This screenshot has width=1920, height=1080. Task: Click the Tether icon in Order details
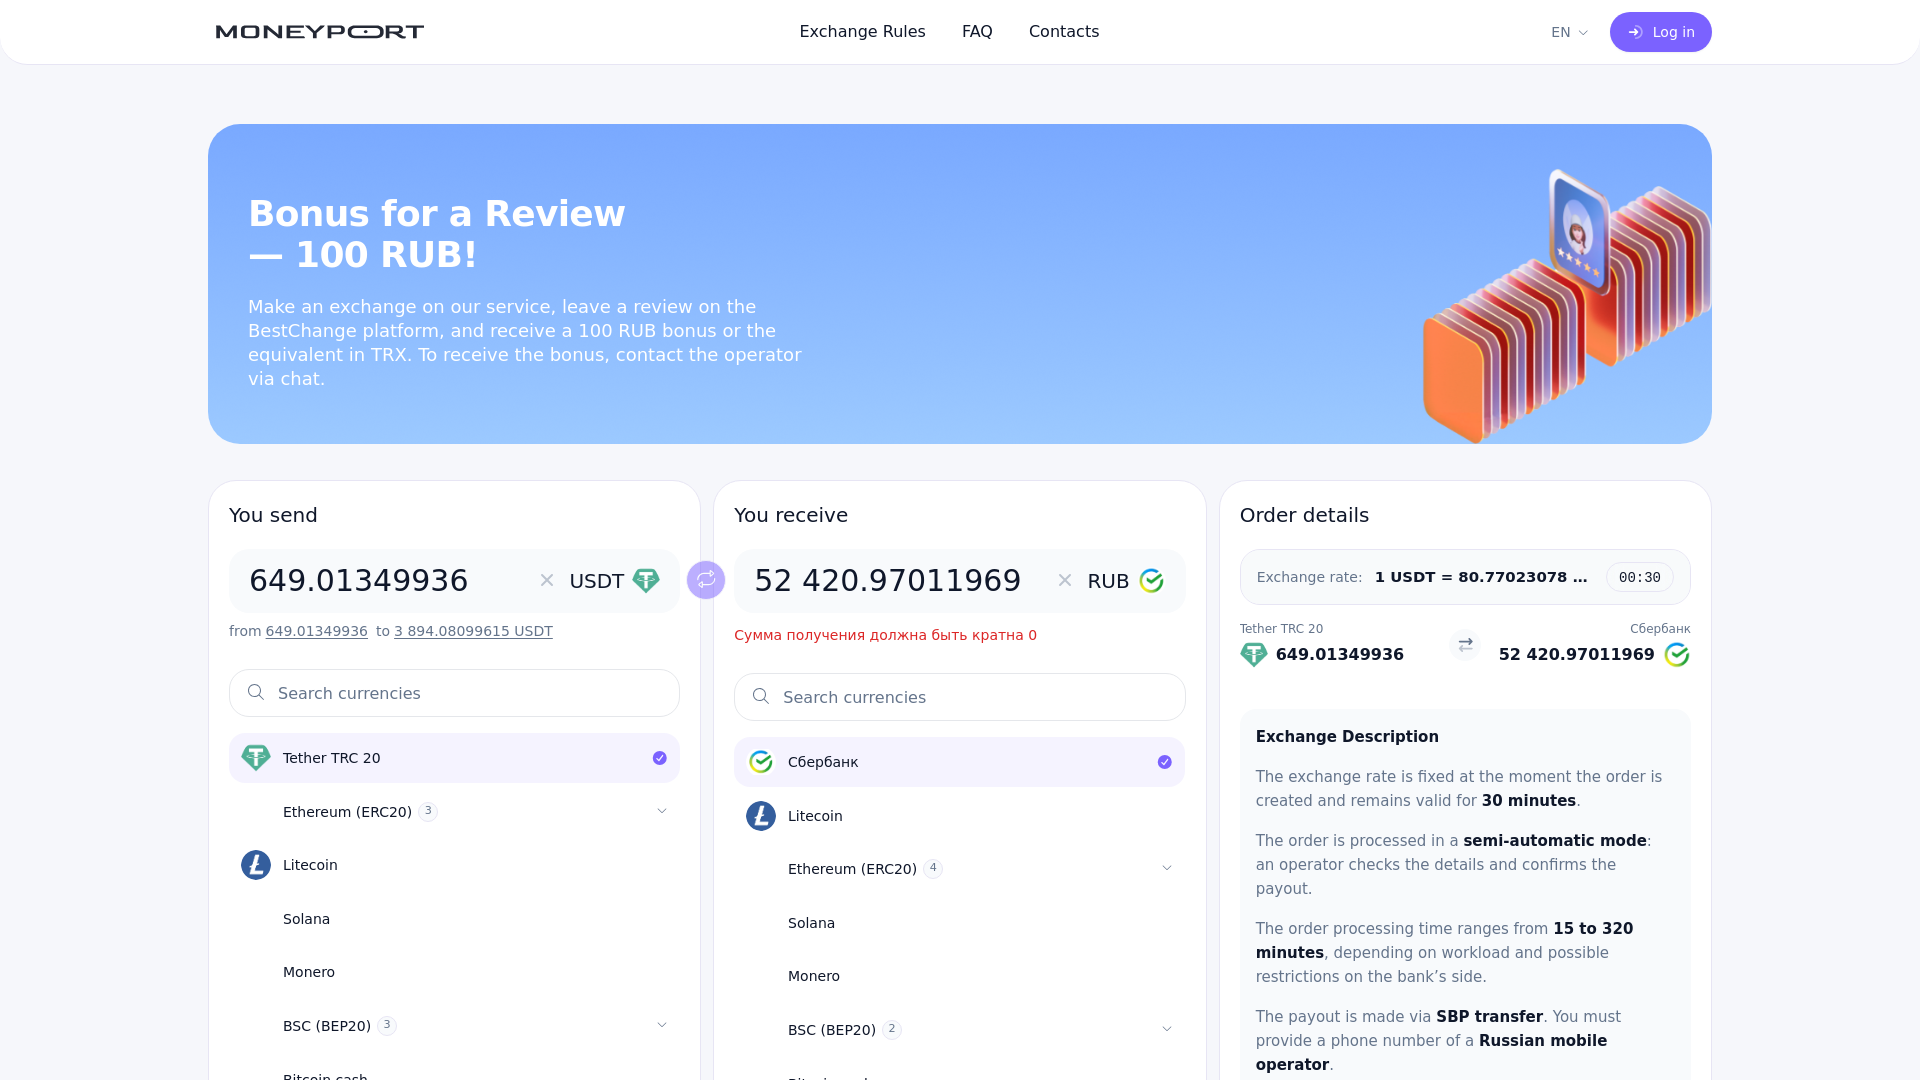pyautogui.click(x=1254, y=655)
